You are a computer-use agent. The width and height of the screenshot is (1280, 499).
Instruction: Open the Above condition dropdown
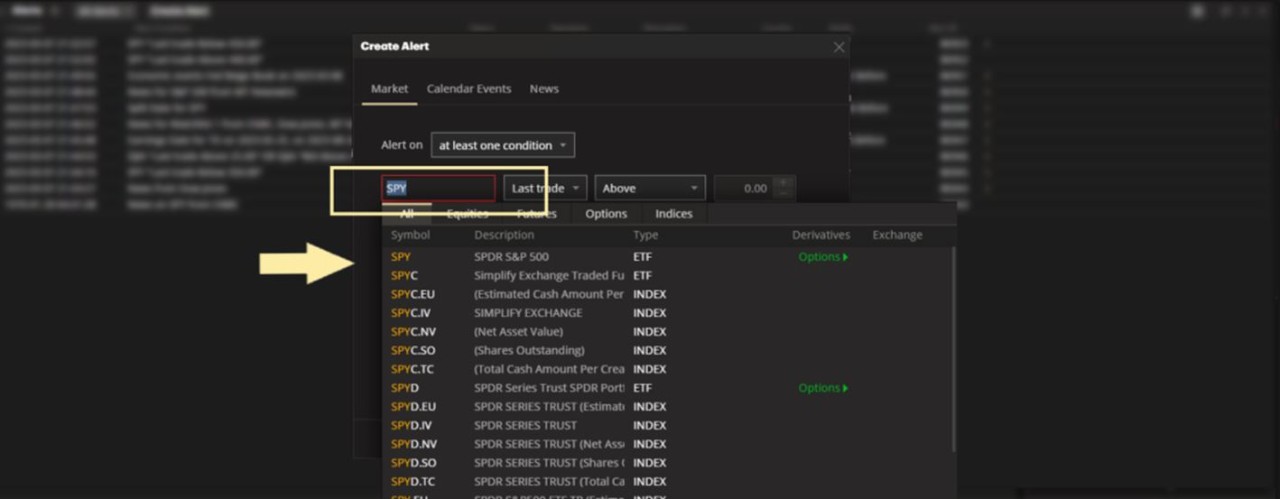pyautogui.click(x=650, y=188)
